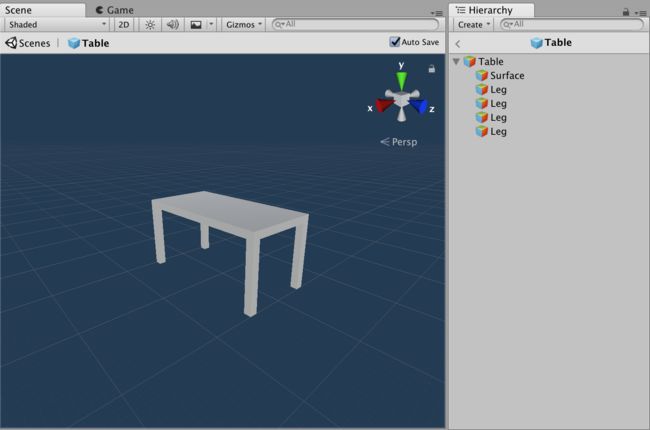Open the Shaded draw mode dropdown
Image resolution: width=650 pixels, height=430 pixels.
(x=57, y=24)
